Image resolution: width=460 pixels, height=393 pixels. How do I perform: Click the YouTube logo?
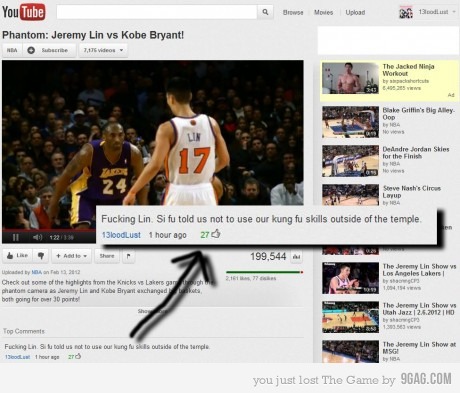(x=23, y=12)
